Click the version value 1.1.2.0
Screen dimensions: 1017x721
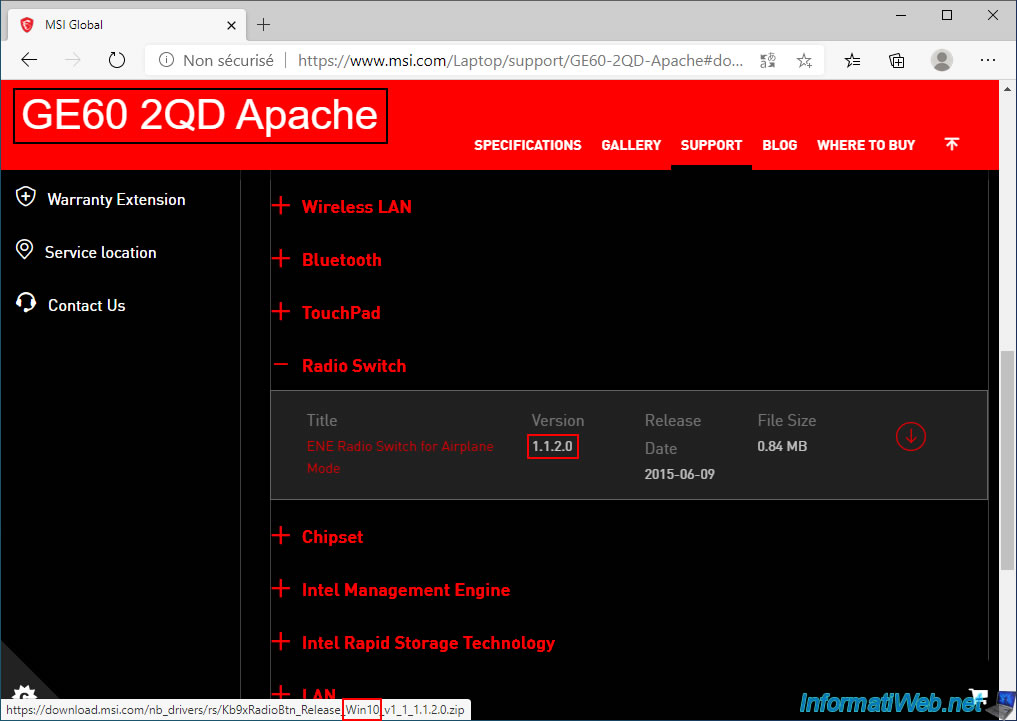(553, 446)
